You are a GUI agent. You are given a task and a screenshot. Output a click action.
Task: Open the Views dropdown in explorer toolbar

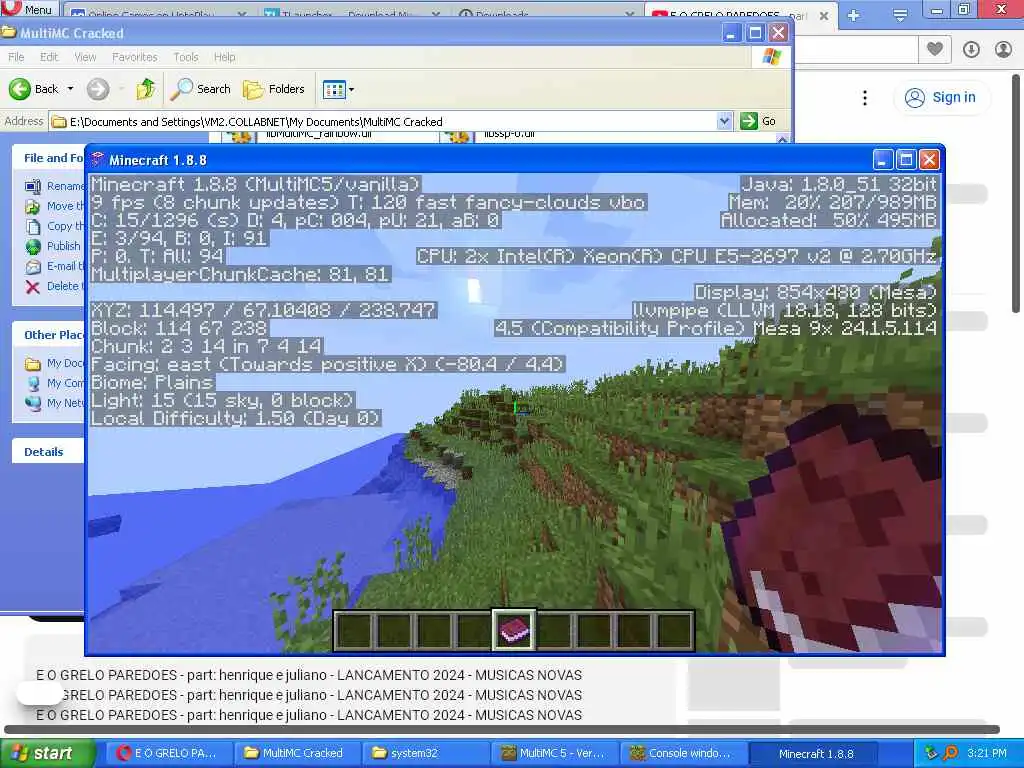tap(338, 89)
